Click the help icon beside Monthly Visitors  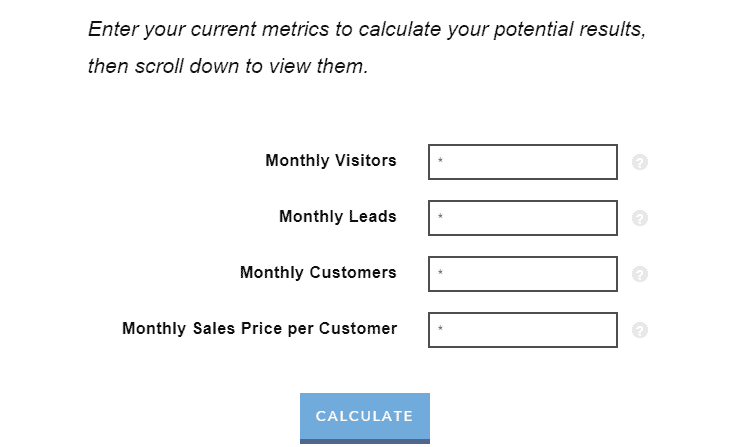pyautogui.click(x=640, y=162)
